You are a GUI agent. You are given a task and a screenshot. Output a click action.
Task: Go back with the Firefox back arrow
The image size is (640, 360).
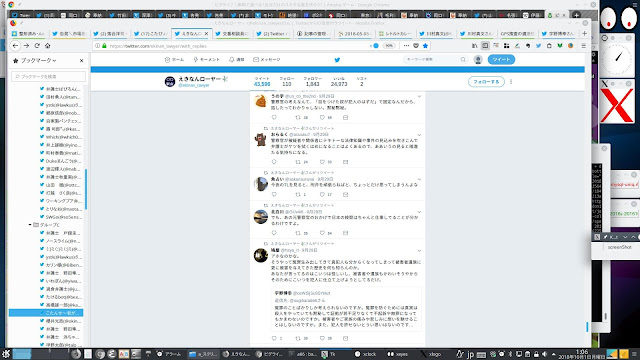click(16, 46)
